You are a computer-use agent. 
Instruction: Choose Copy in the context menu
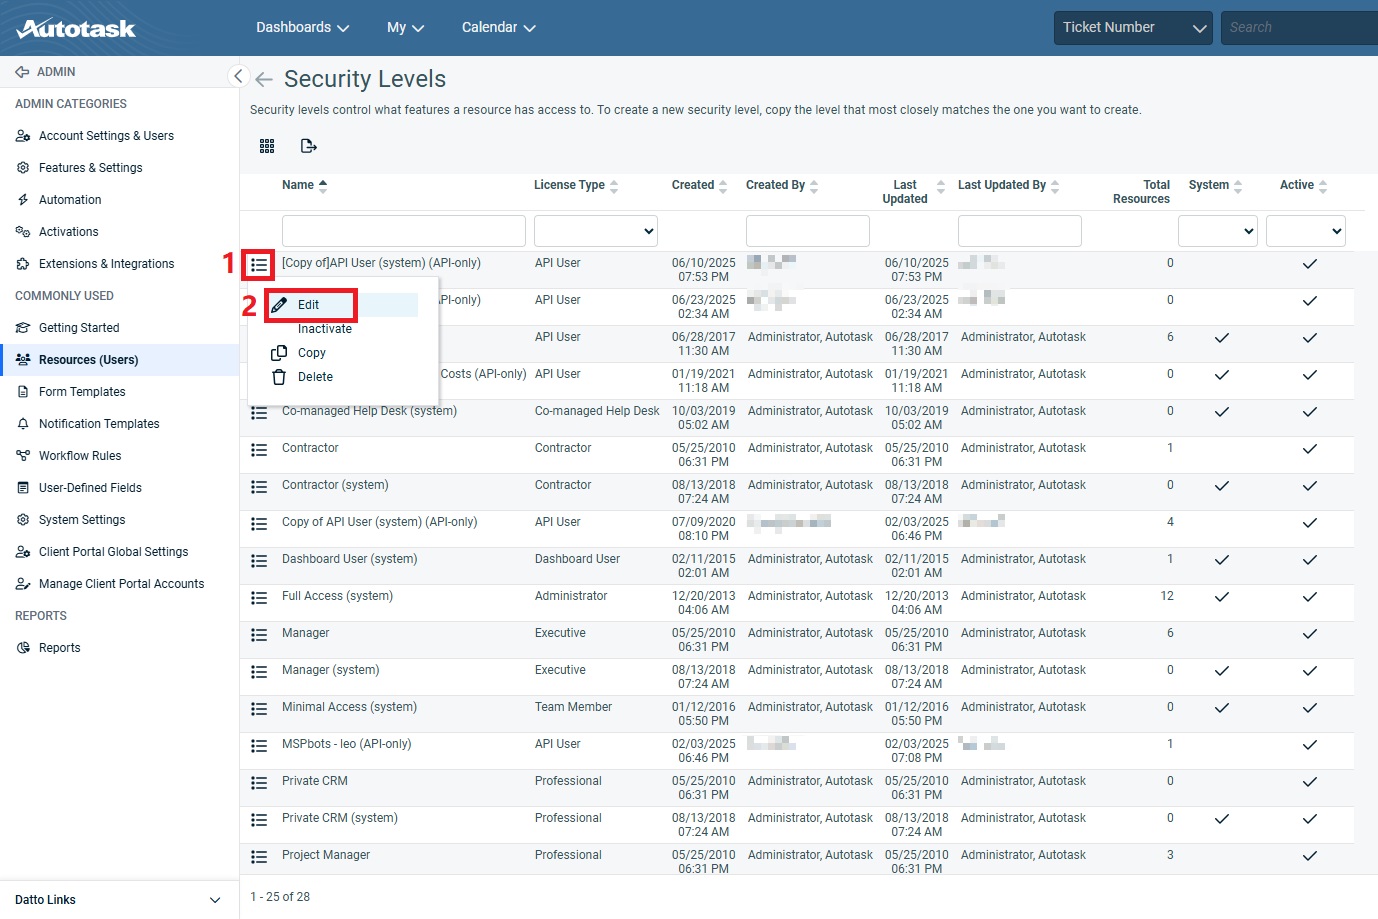(311, 353)
